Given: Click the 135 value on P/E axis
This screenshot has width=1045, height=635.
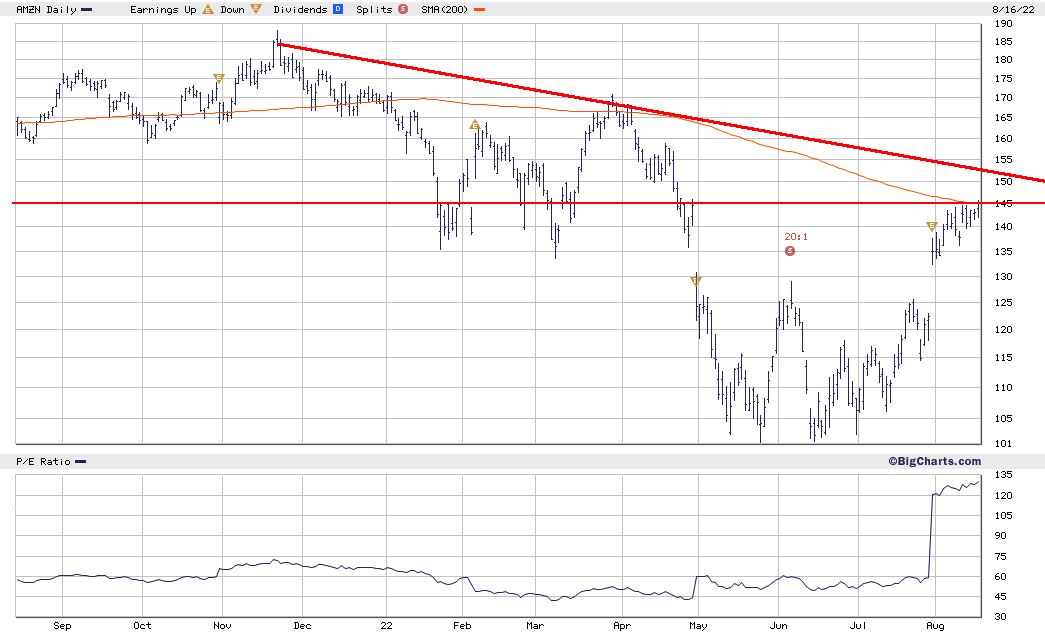Looking at the screenshot, I should tap(1003, 474).
